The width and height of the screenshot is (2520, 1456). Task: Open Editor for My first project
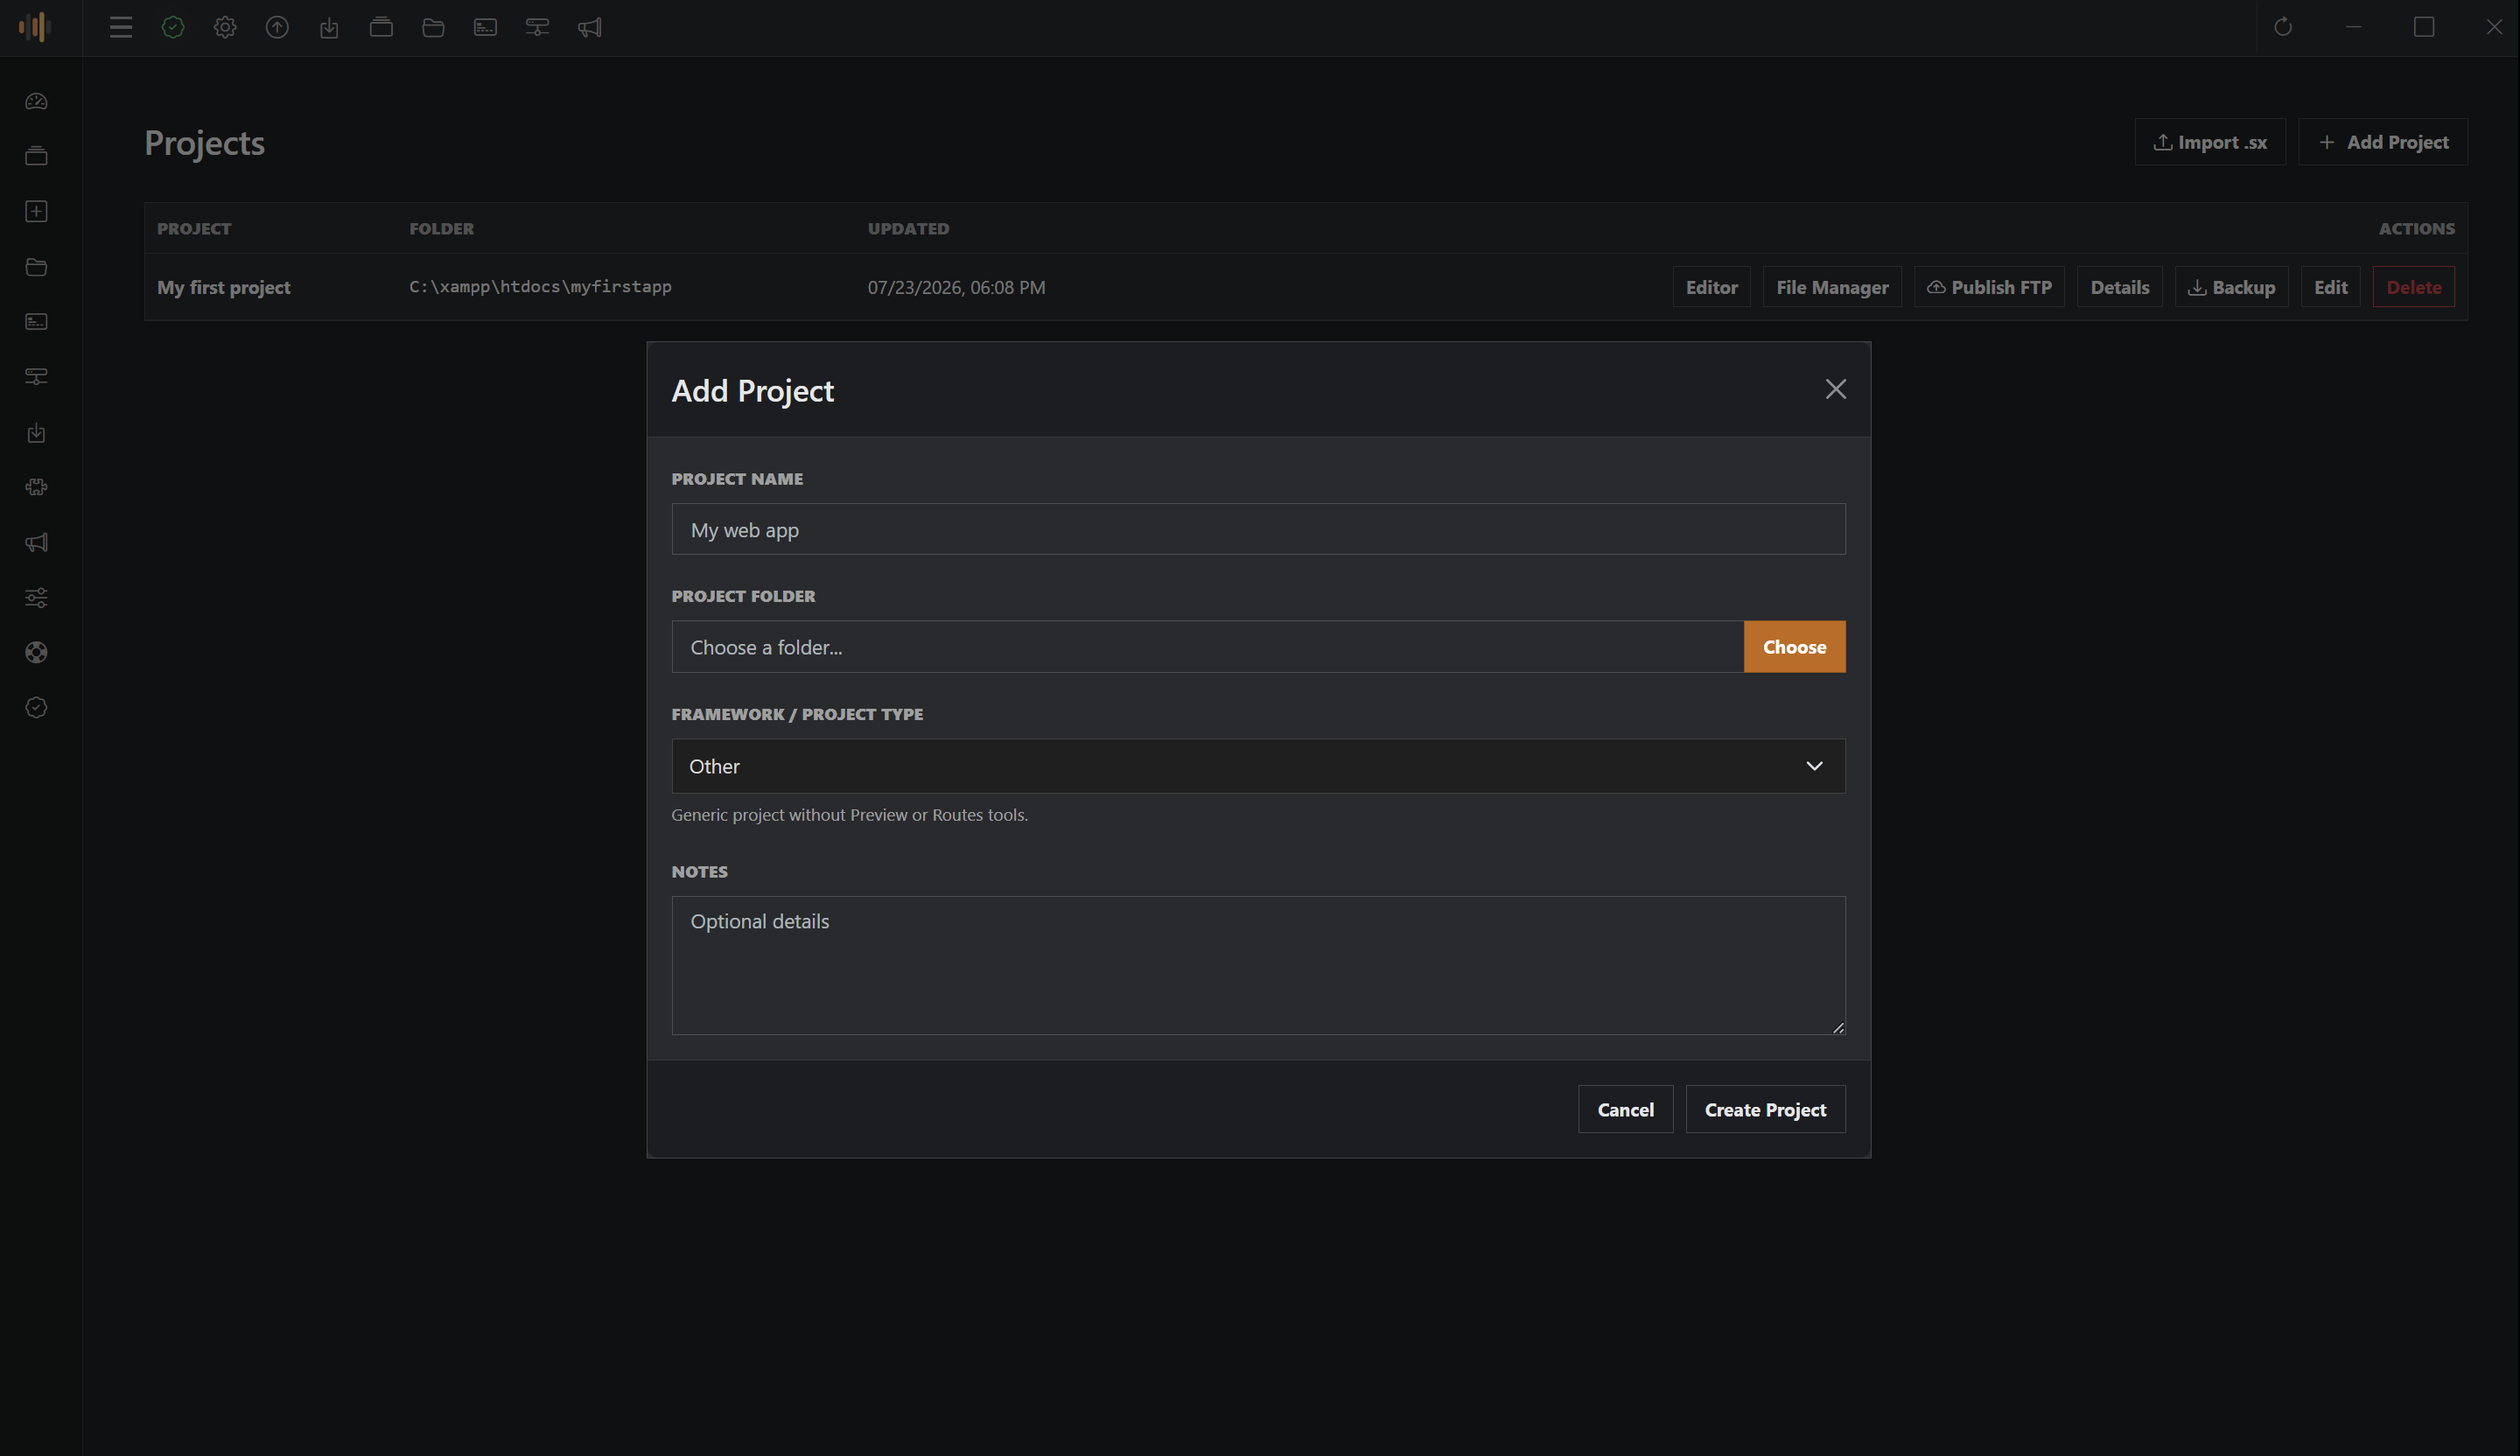1711,287
